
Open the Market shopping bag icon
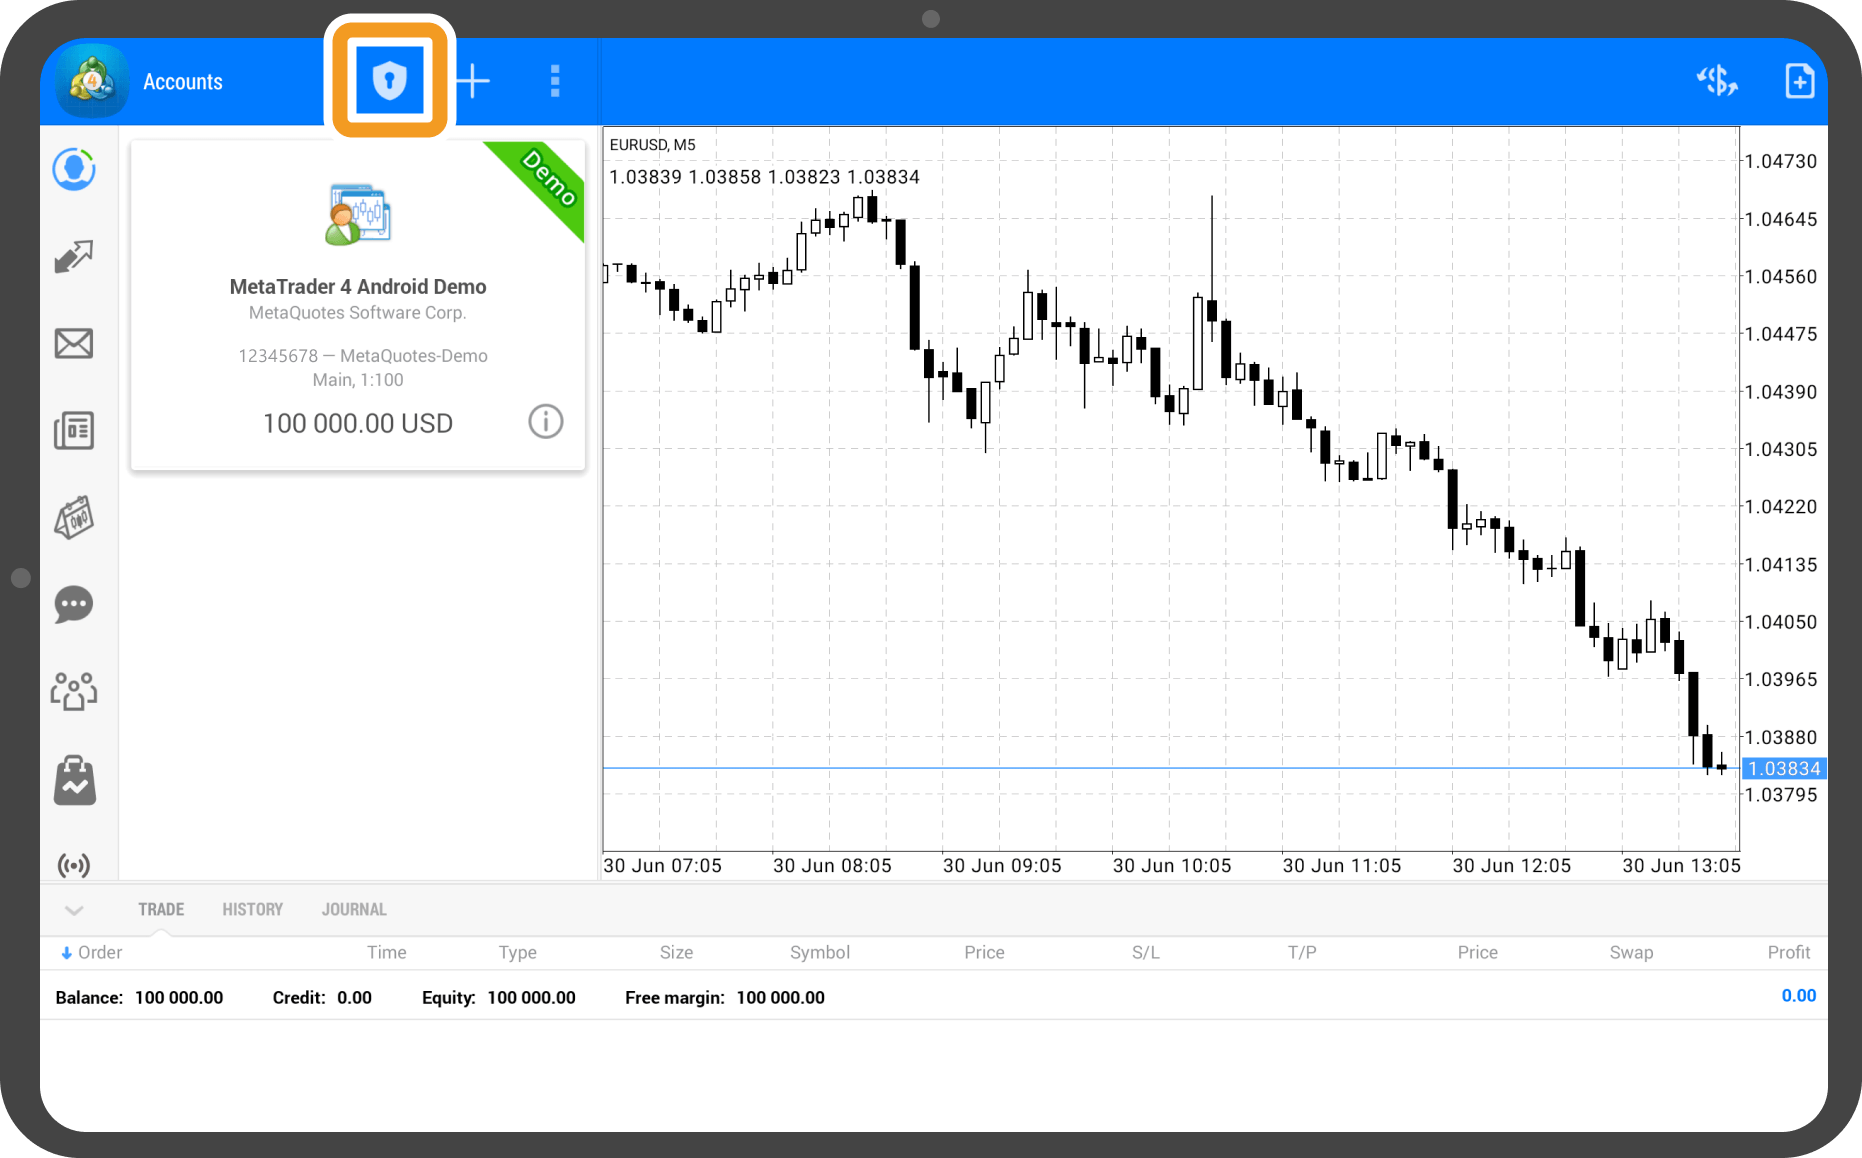click(x=74, y=780)
